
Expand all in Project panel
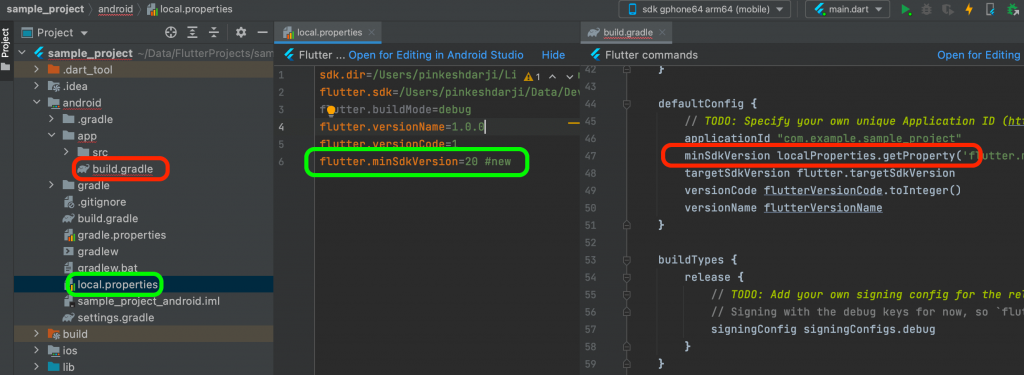coord(193,33)
